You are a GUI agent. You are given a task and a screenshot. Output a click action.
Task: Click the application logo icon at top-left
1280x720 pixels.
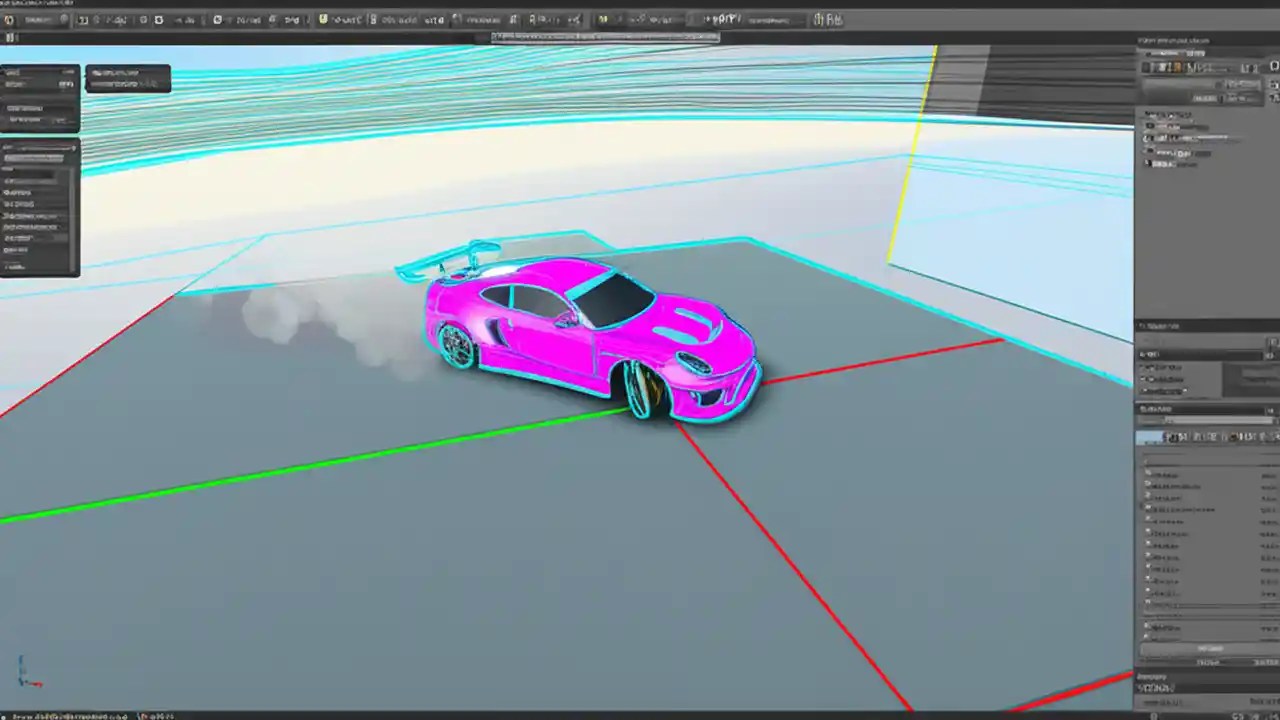coord(8,18)
